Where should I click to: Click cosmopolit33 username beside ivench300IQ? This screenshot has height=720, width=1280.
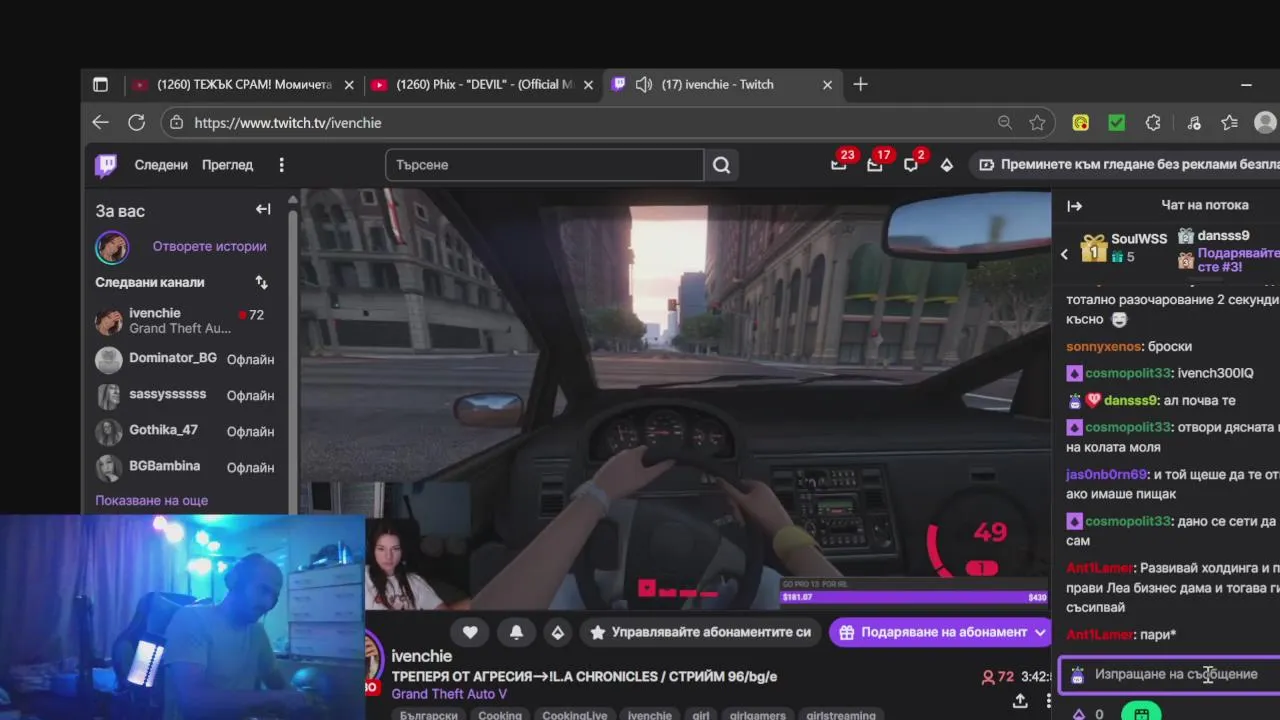[x=1128, y=373]
